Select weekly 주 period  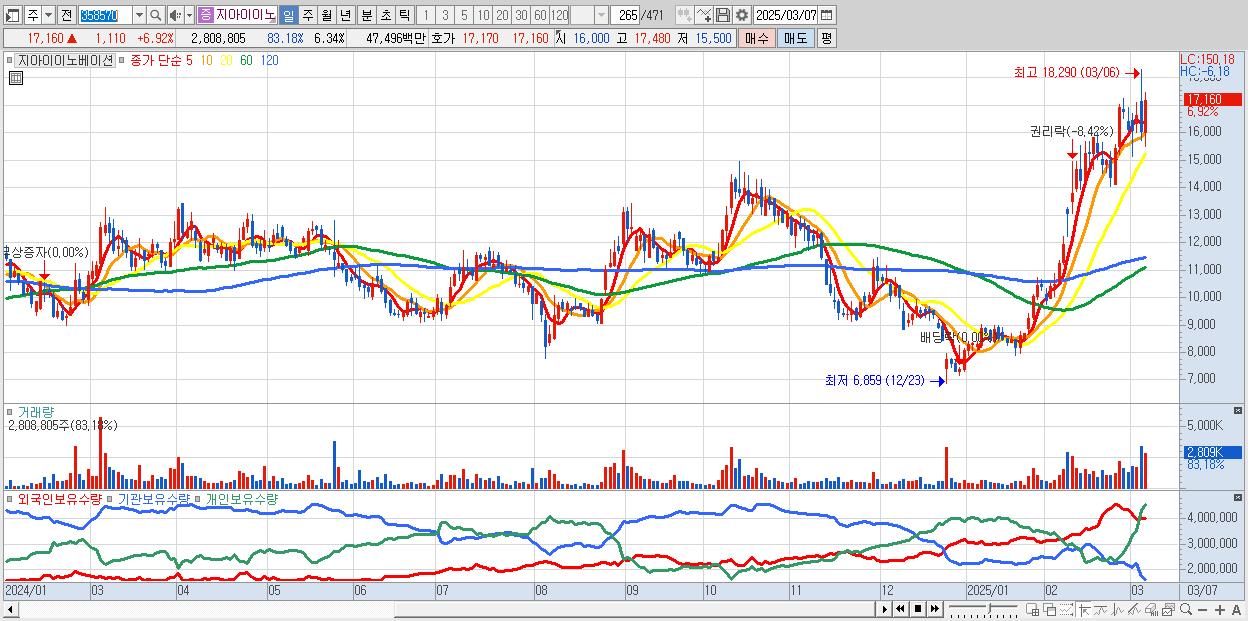[x=307, y=15]
